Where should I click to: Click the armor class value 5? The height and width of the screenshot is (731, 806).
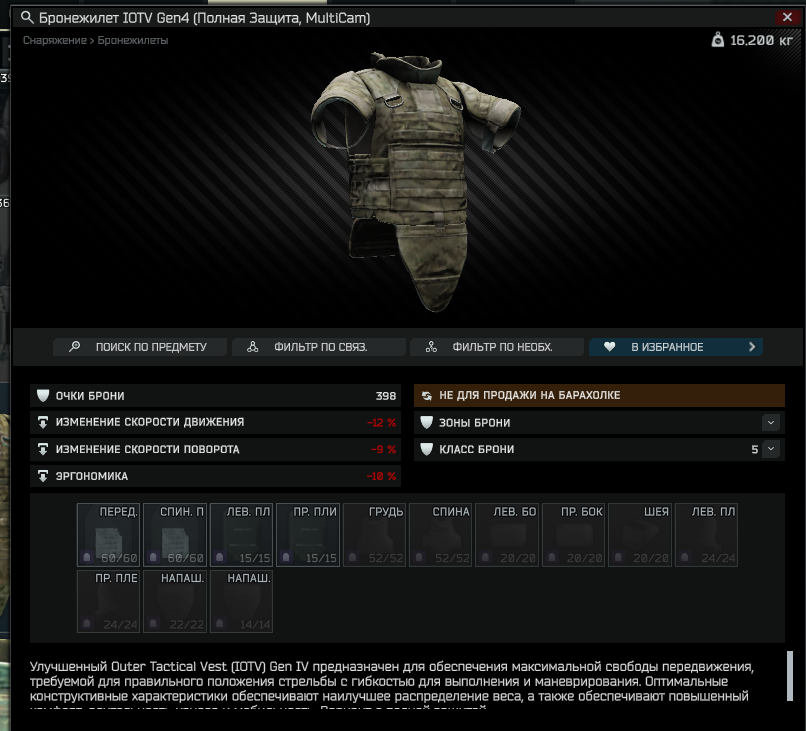(x=755, y=449)
